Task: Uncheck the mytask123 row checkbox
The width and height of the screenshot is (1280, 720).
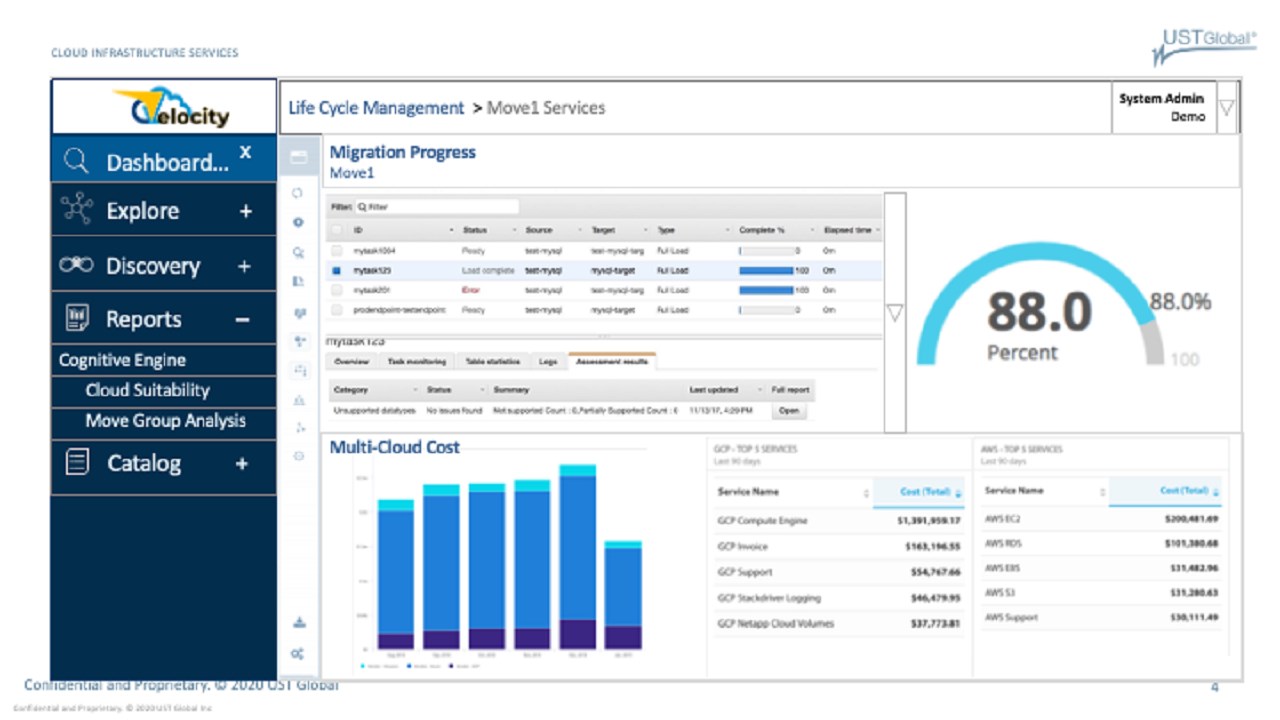Action: pyautogui.click(x=336, y=270)
